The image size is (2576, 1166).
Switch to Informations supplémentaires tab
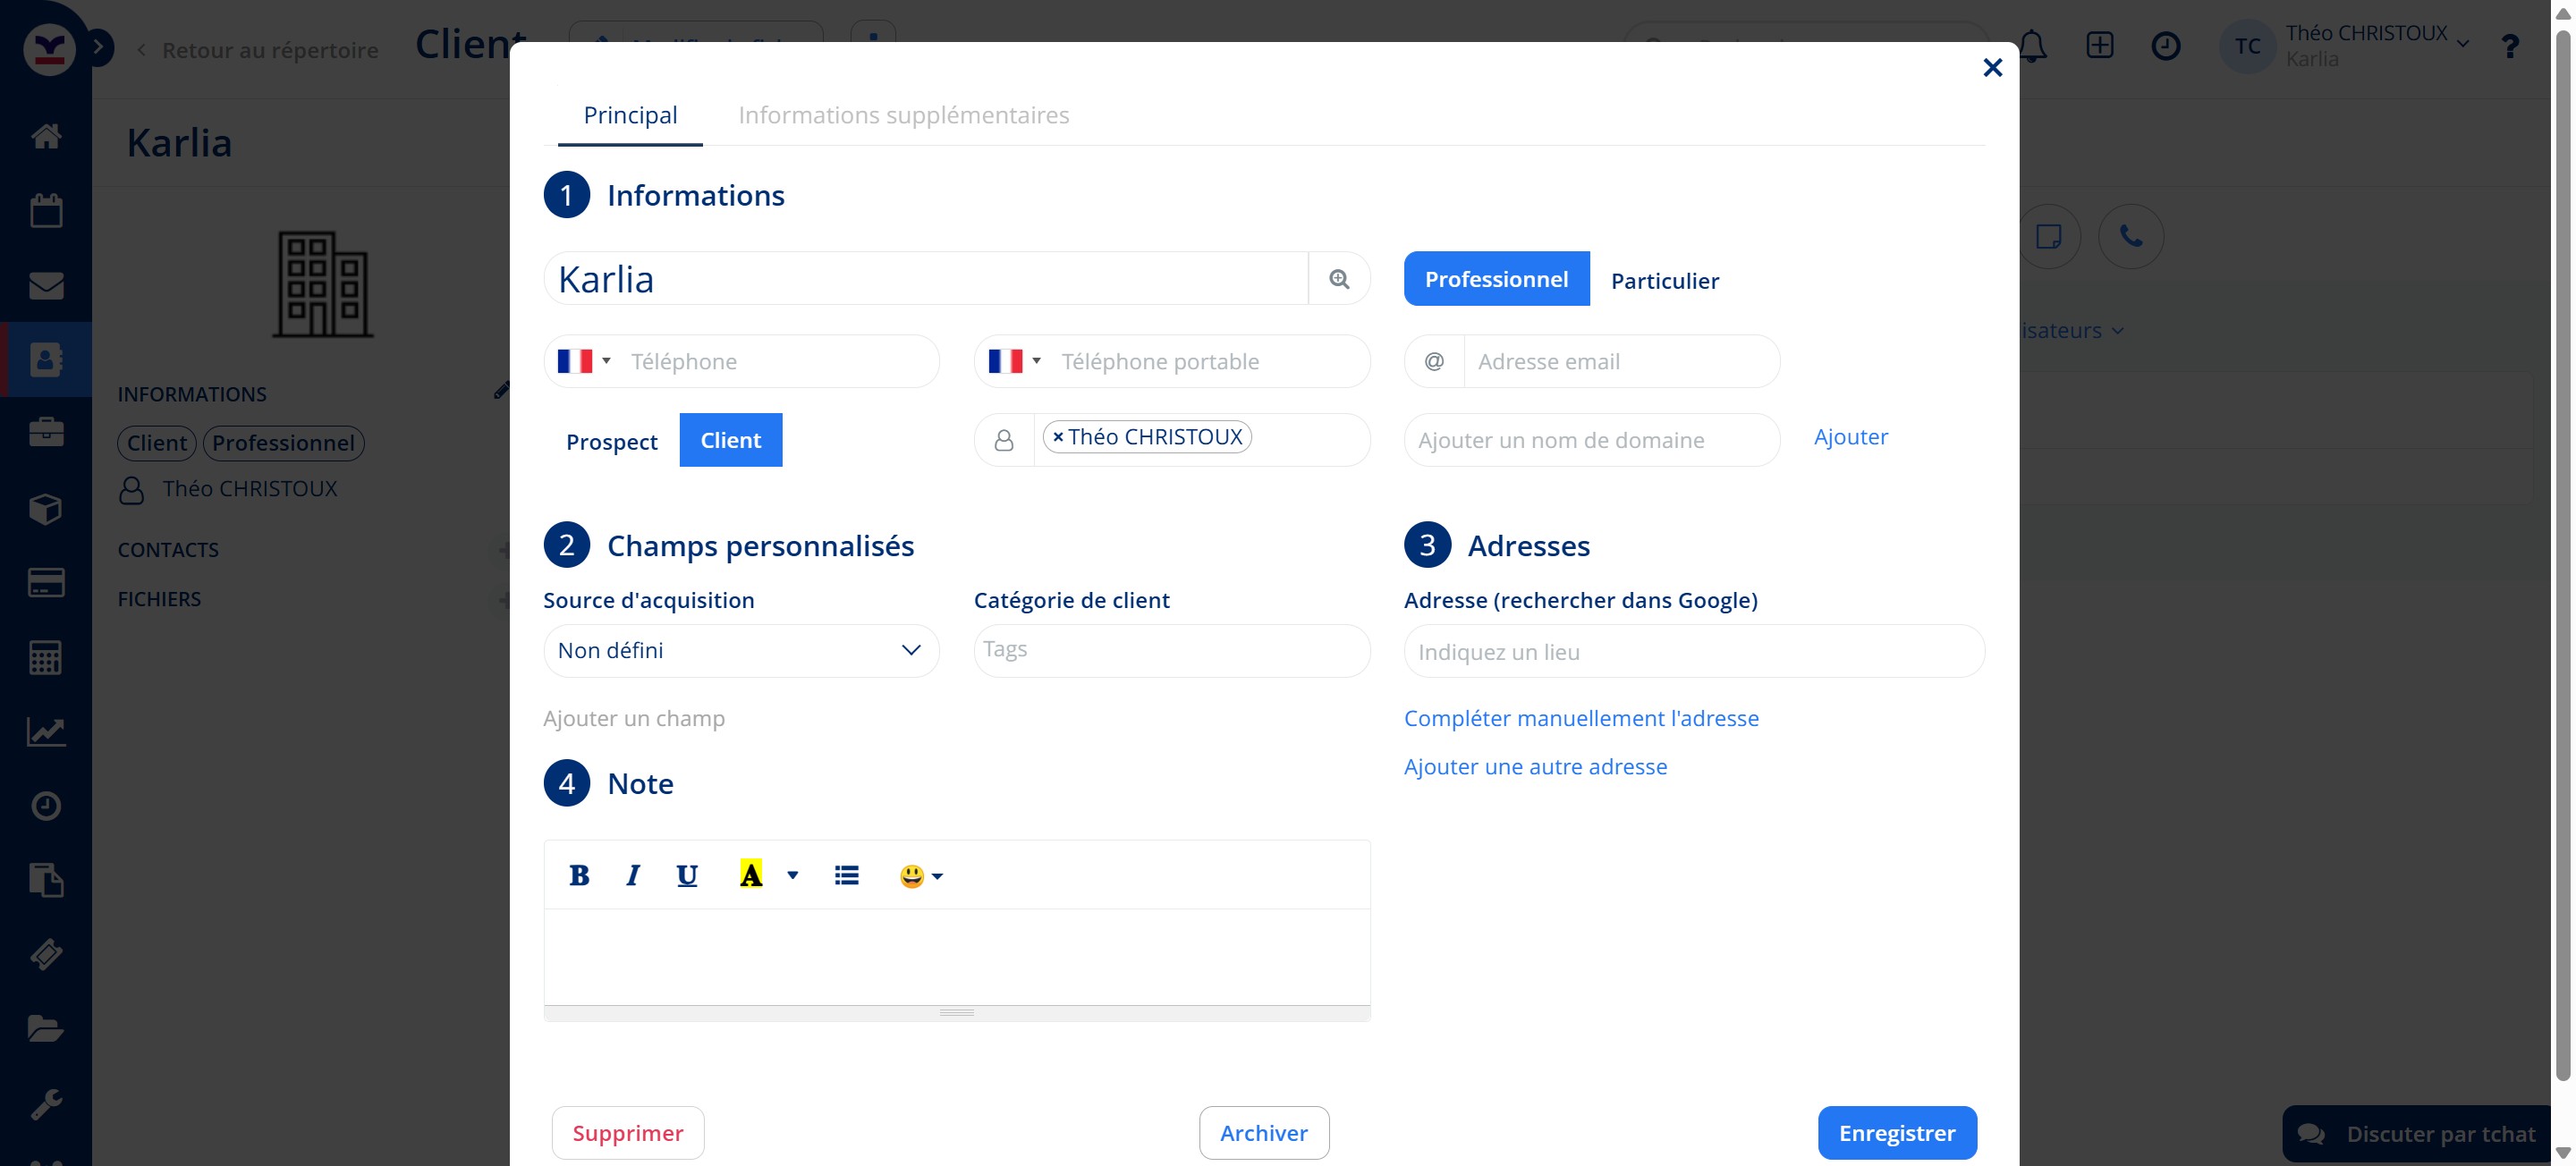click(903, 115)
